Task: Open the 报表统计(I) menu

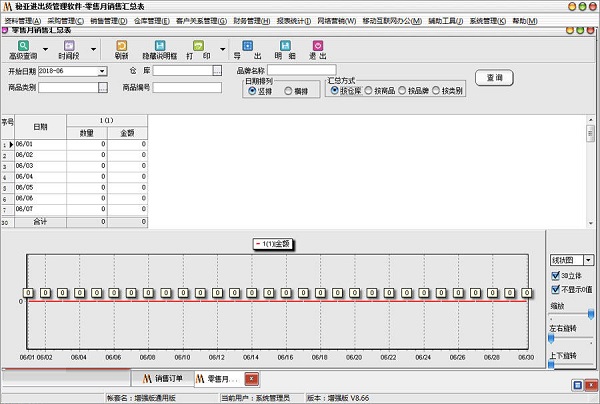Action: 294,21
